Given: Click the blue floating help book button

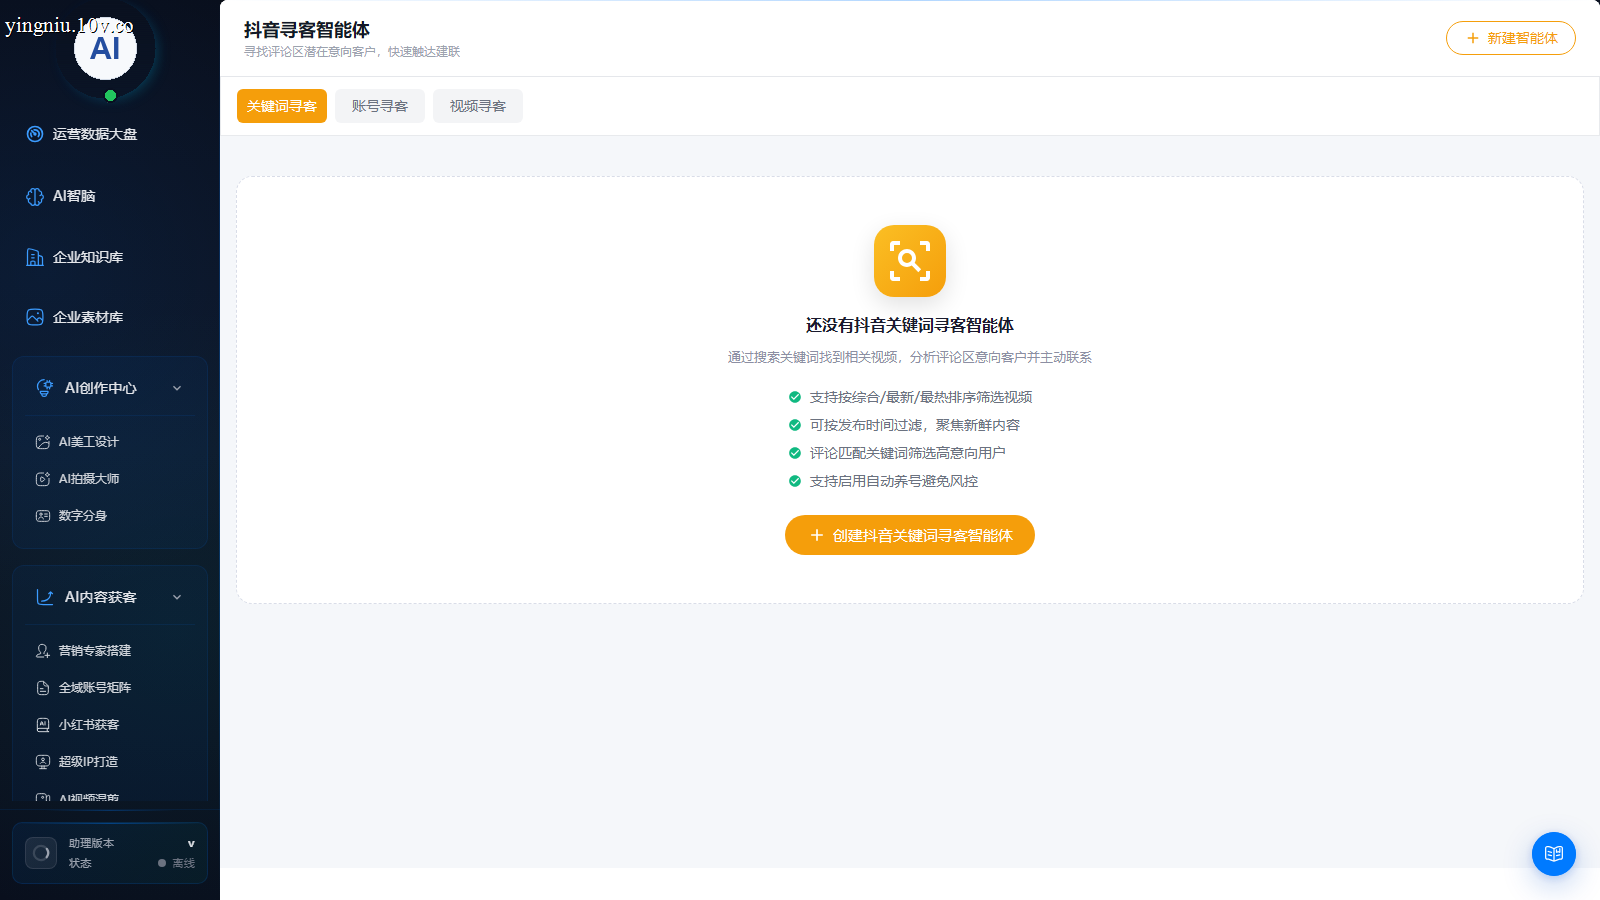Looking at the screenshot, I should 1554,854.
